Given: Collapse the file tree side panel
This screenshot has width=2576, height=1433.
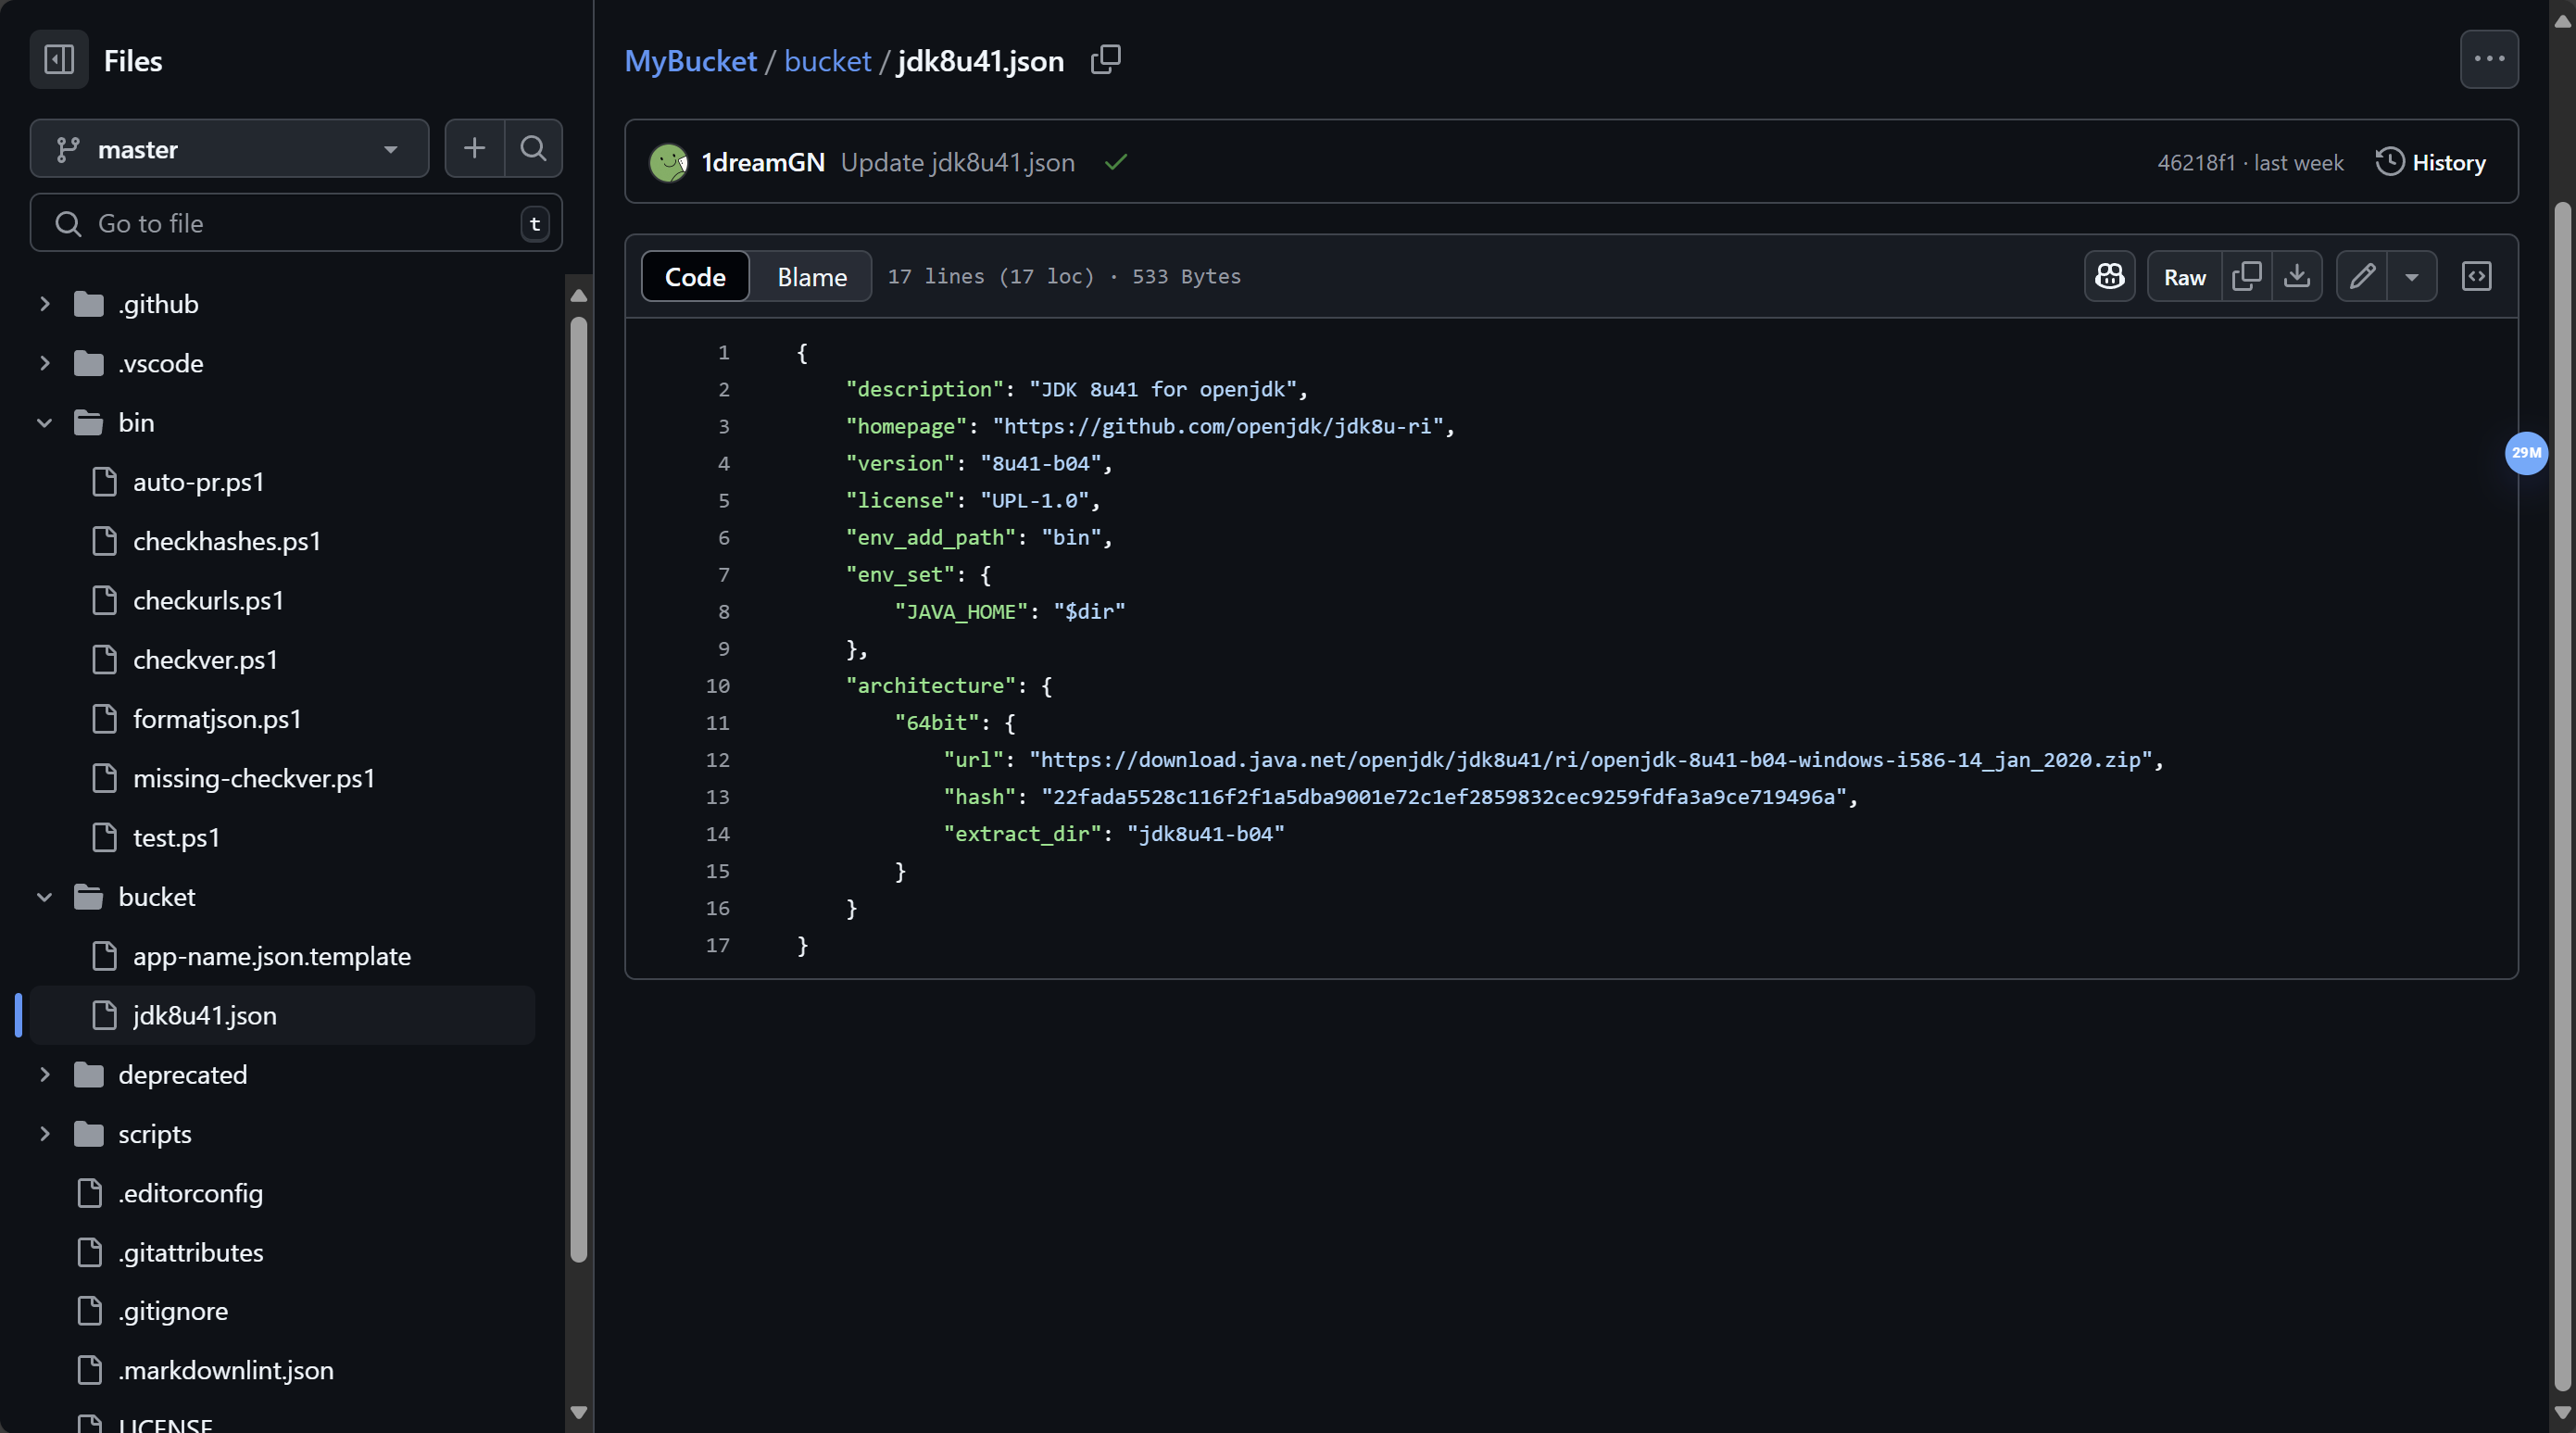Looking at the screenshot, I should [x=59, y=60].
